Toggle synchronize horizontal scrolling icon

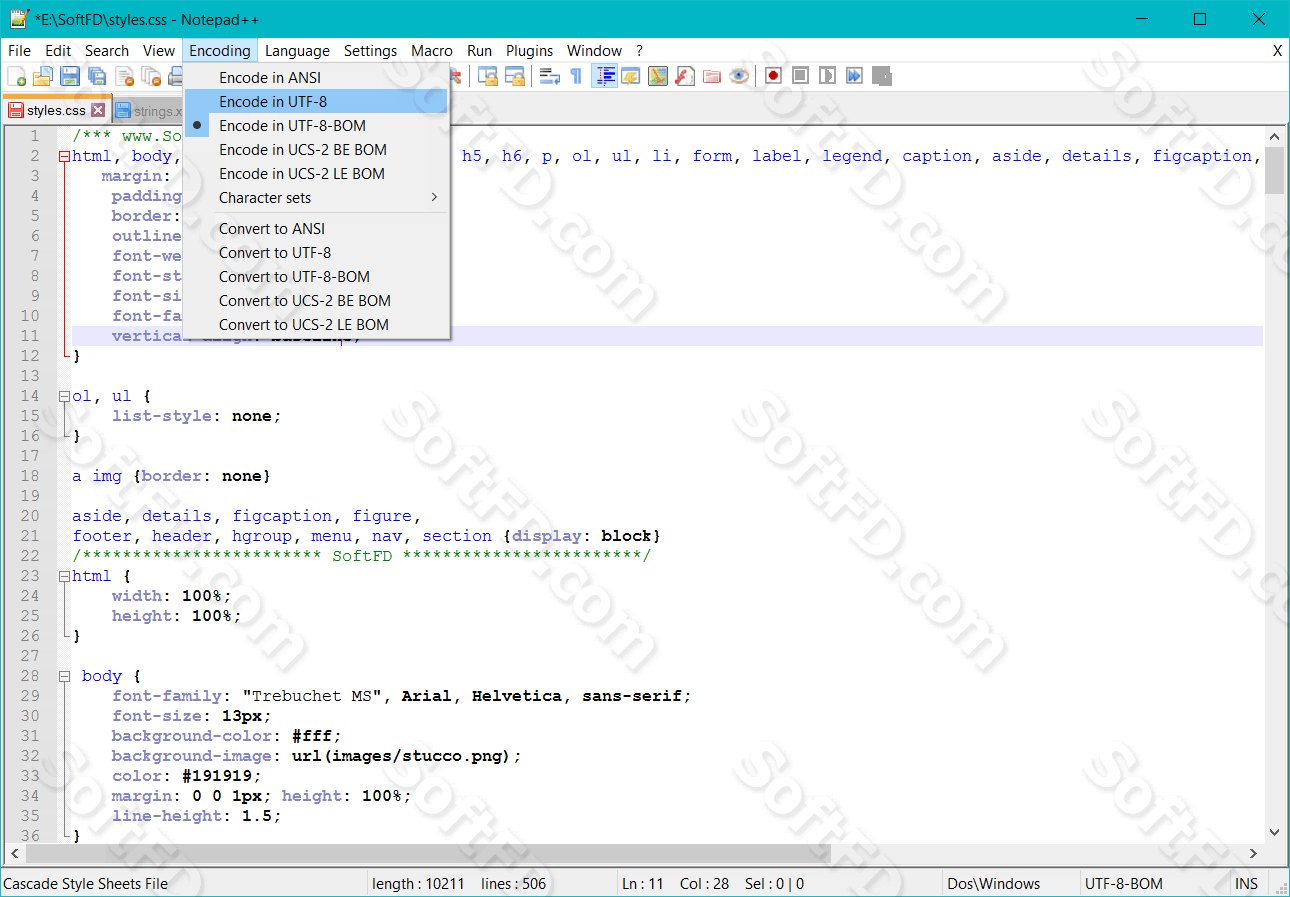(515, 76)
